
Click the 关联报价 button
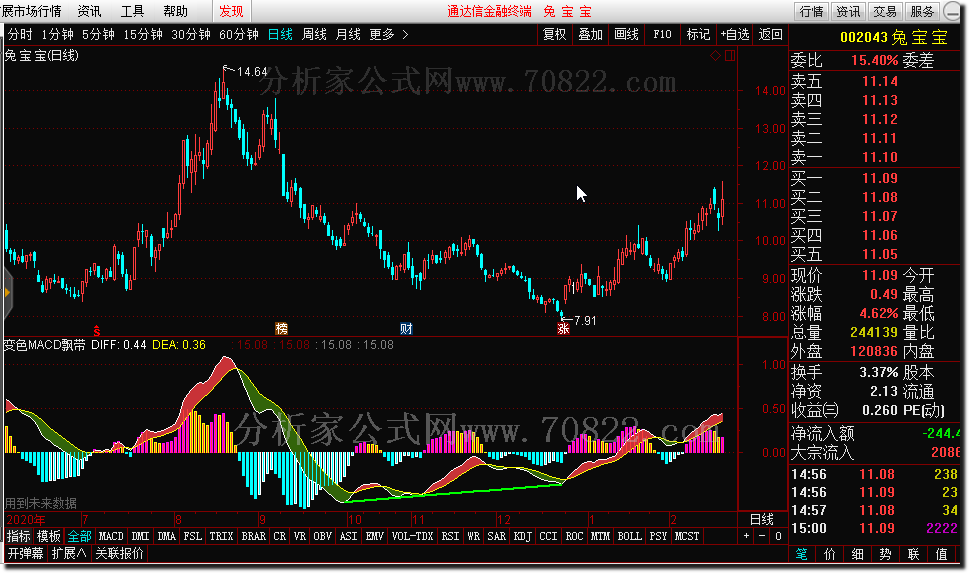(x=119, y=553)
